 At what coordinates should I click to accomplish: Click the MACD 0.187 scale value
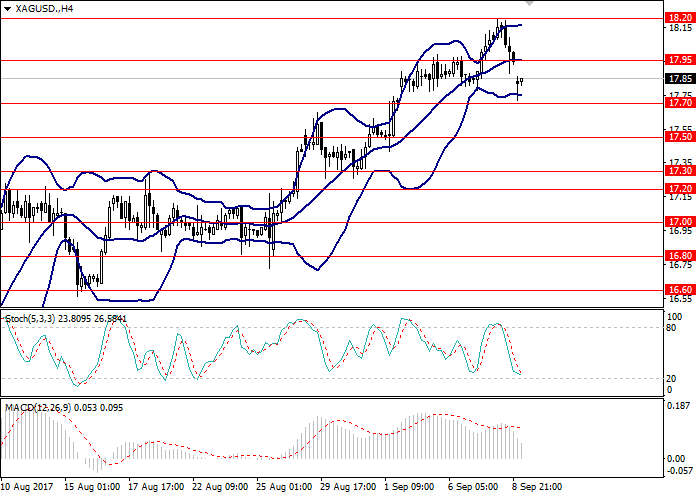click(x=678, y=406)
